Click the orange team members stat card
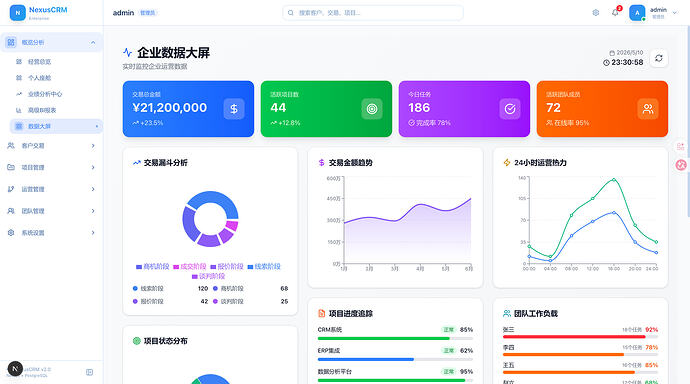 (x=602, y=109)
